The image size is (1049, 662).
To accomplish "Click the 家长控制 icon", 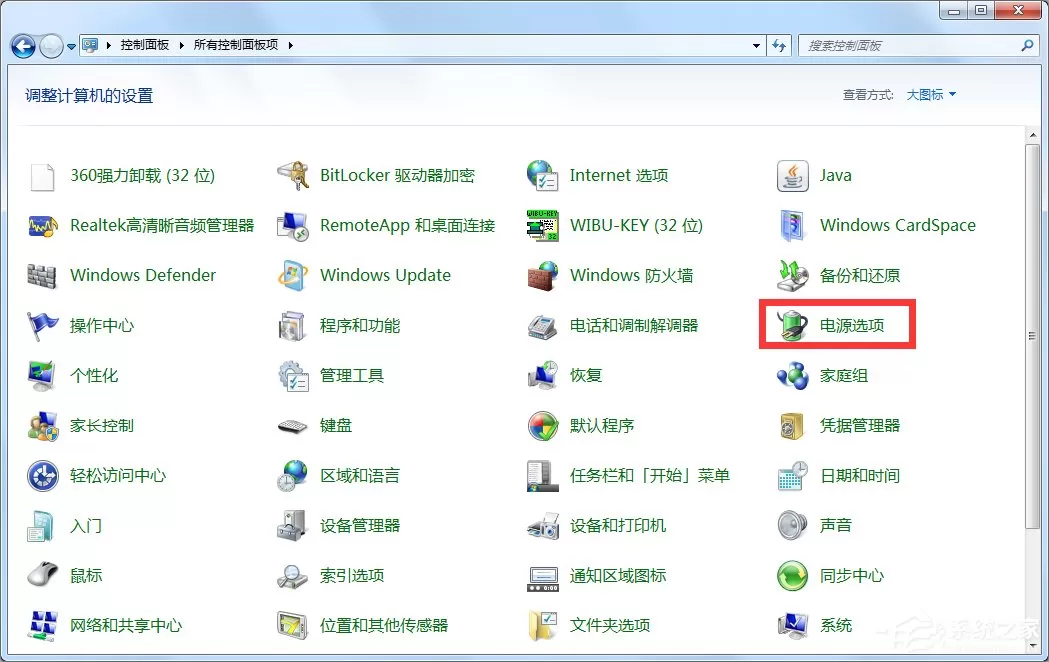I will [42, 426].
